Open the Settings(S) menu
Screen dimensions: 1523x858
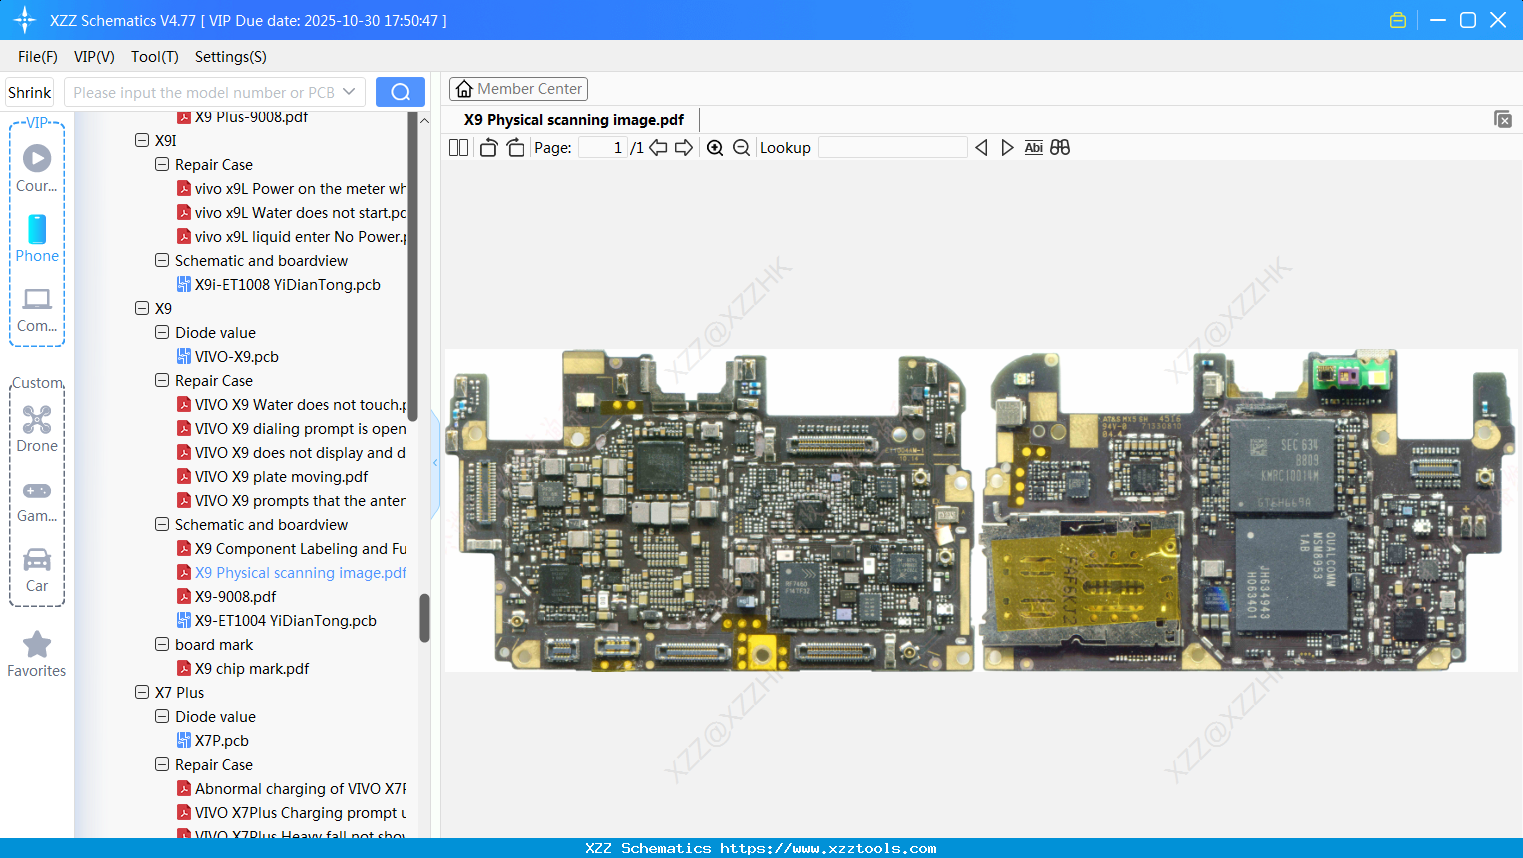[x=231, y=57]
